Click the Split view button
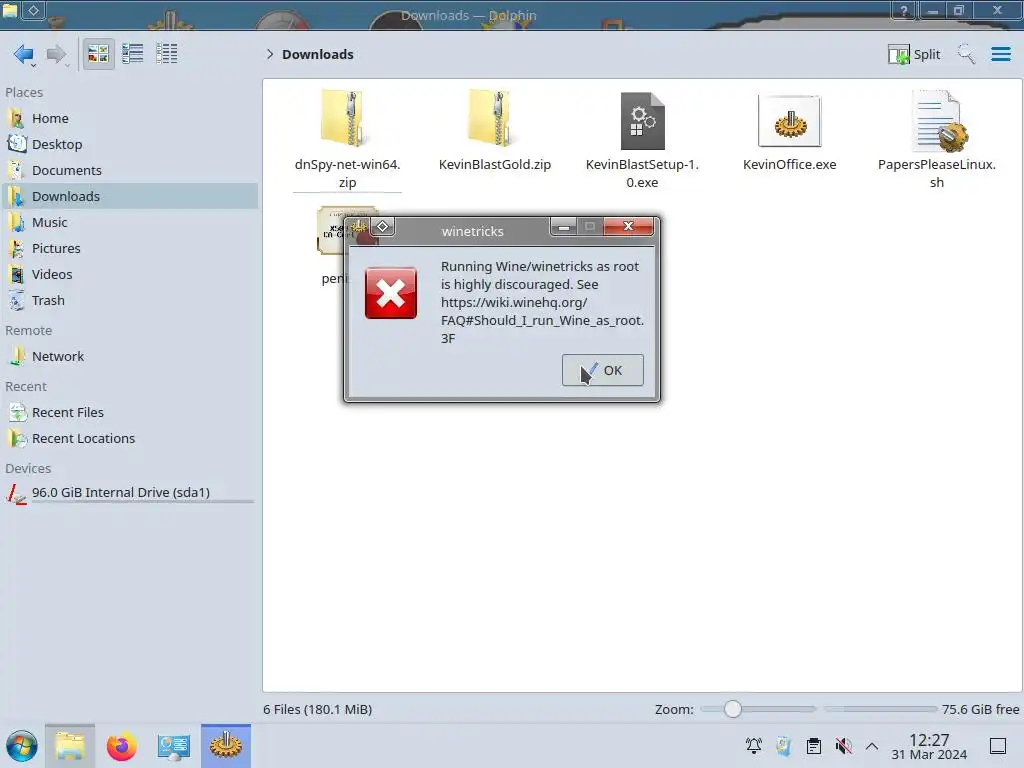The width and height of the screenshot is (1024, 768). [x=914, y=54]
